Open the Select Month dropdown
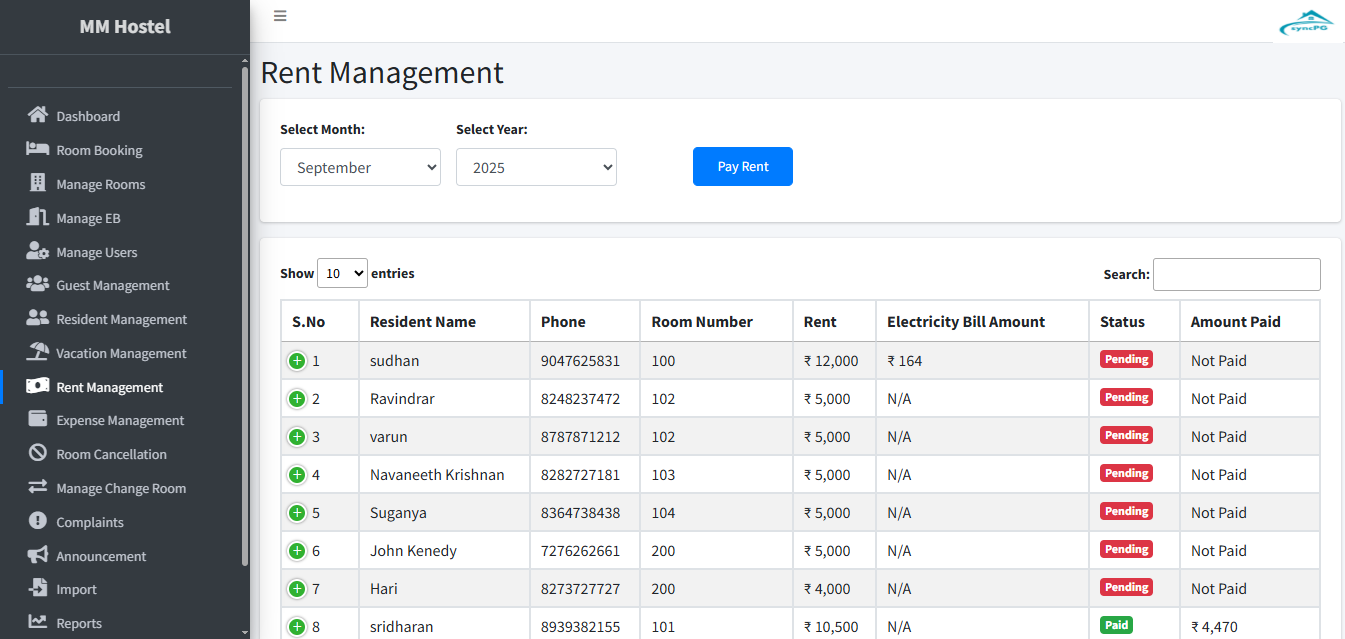 pos(360,167)
